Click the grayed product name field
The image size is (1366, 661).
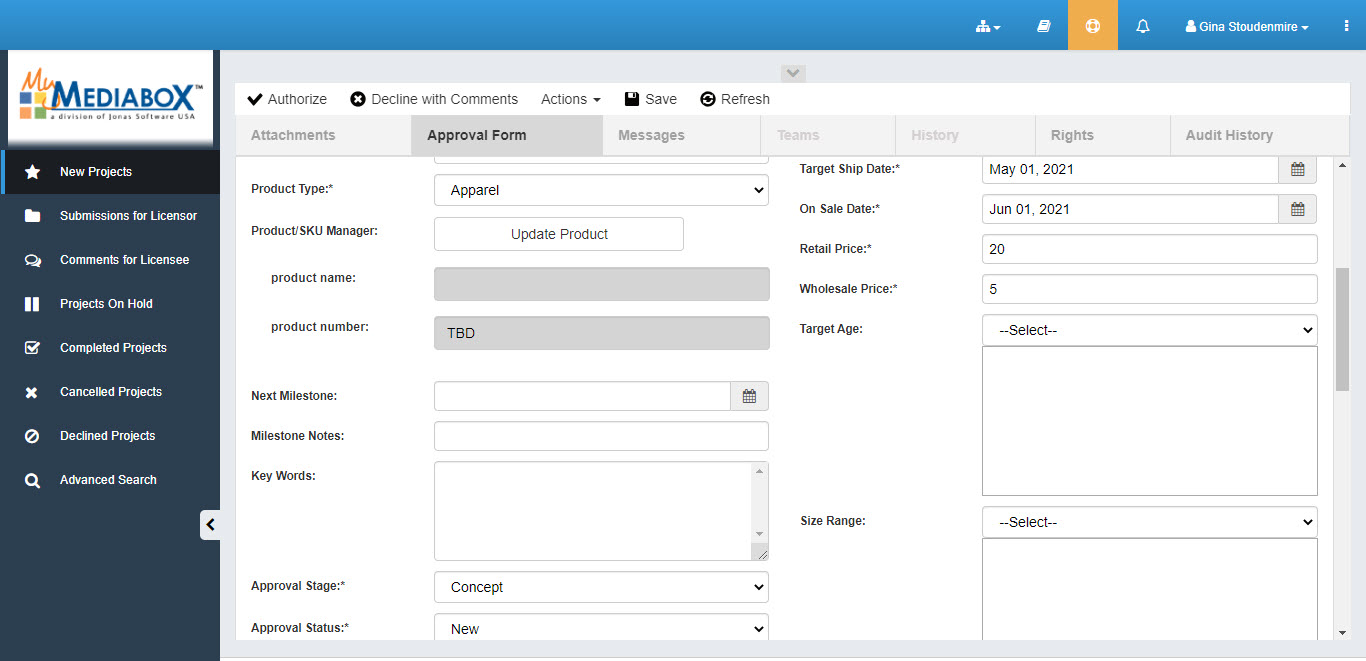point(601,284)
